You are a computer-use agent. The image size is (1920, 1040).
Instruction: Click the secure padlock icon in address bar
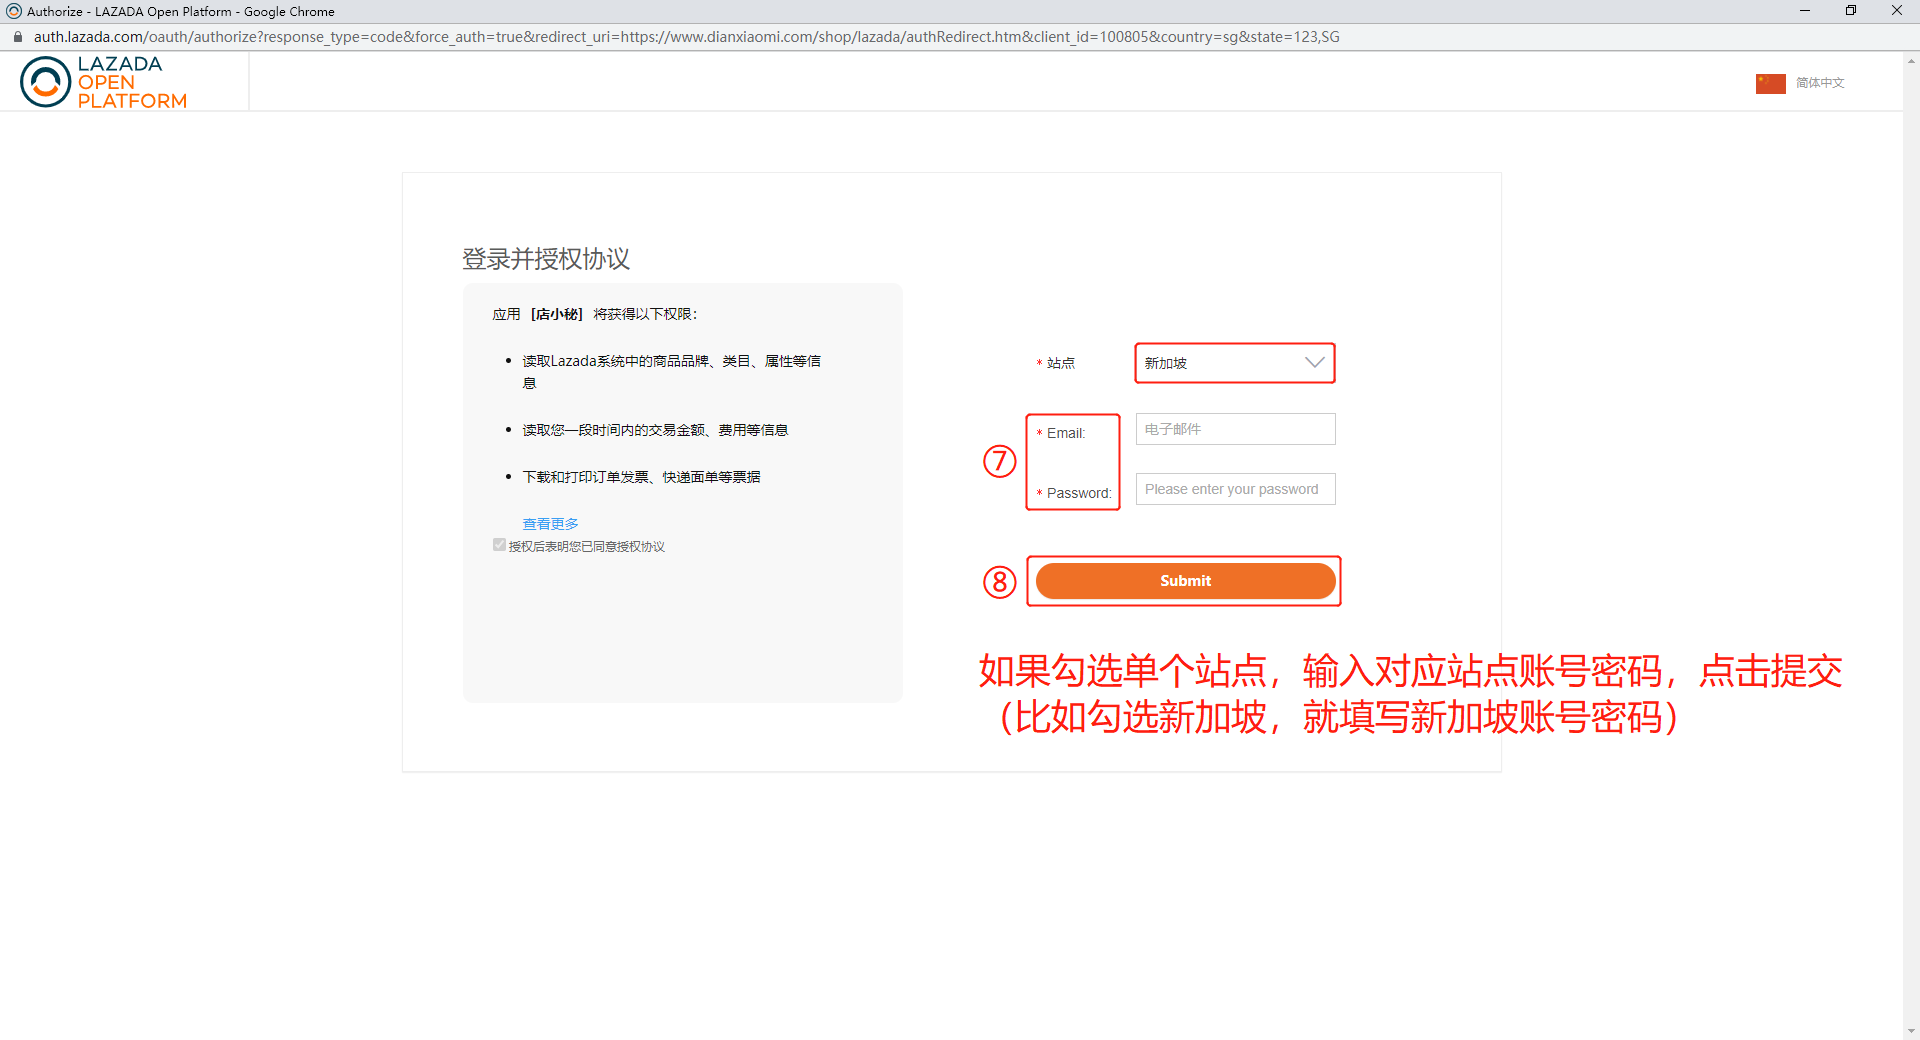click(x=17, y=36)
